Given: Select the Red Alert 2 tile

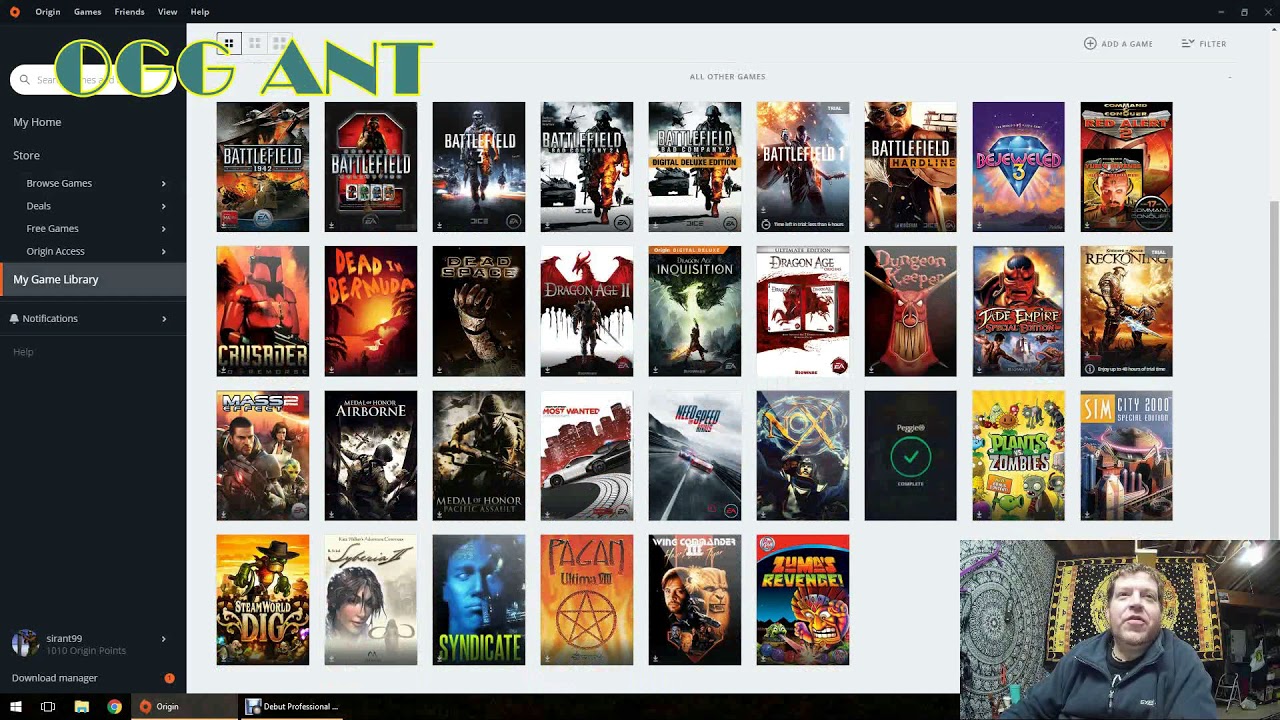Looking at the screenshot, I should 1127,167.
